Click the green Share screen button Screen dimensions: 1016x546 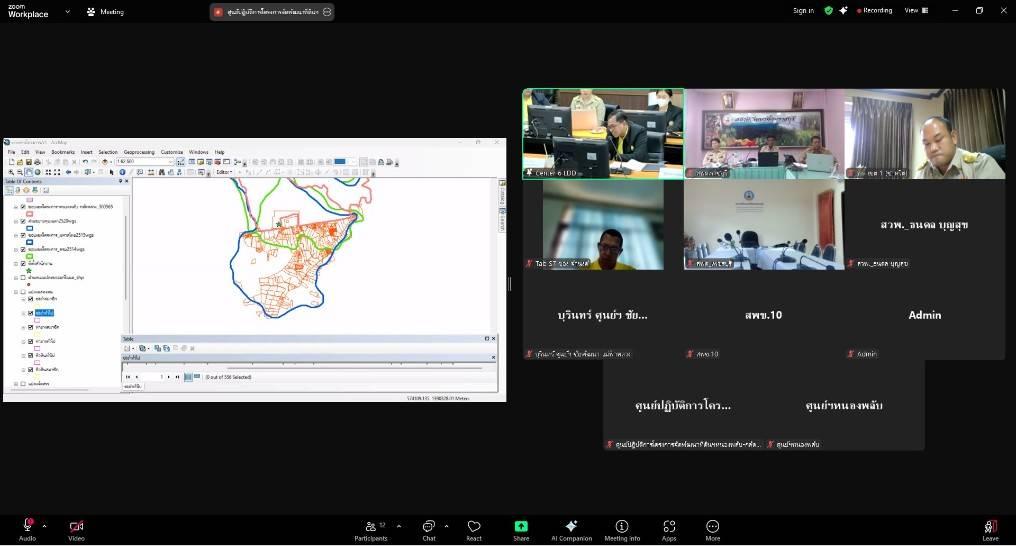point(521,527)
